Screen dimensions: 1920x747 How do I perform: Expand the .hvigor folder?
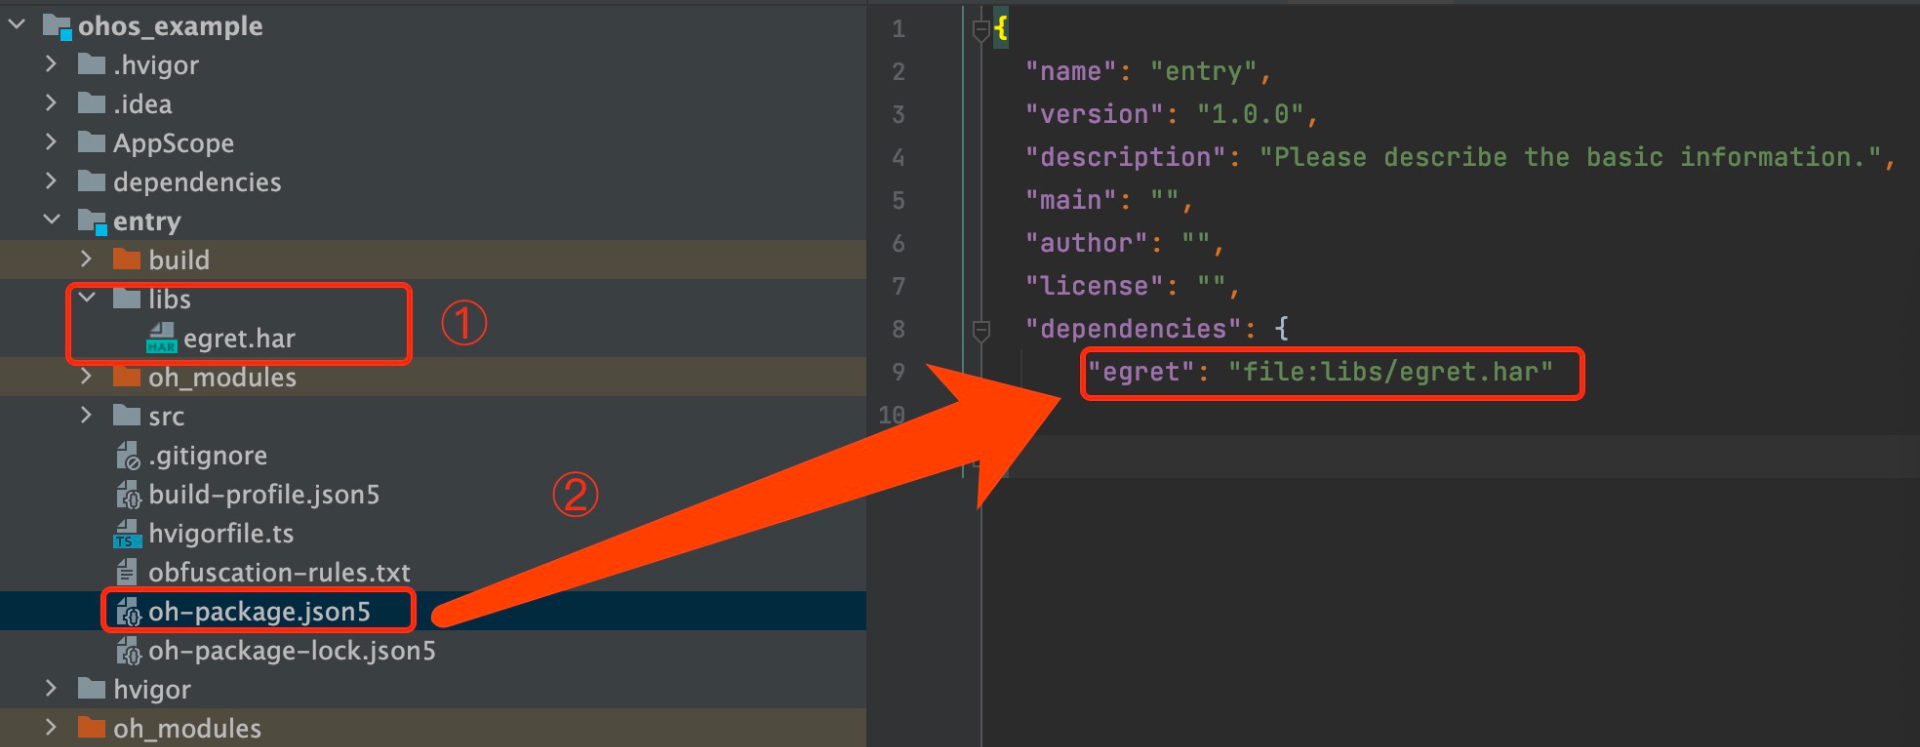(x=51, y=64)
